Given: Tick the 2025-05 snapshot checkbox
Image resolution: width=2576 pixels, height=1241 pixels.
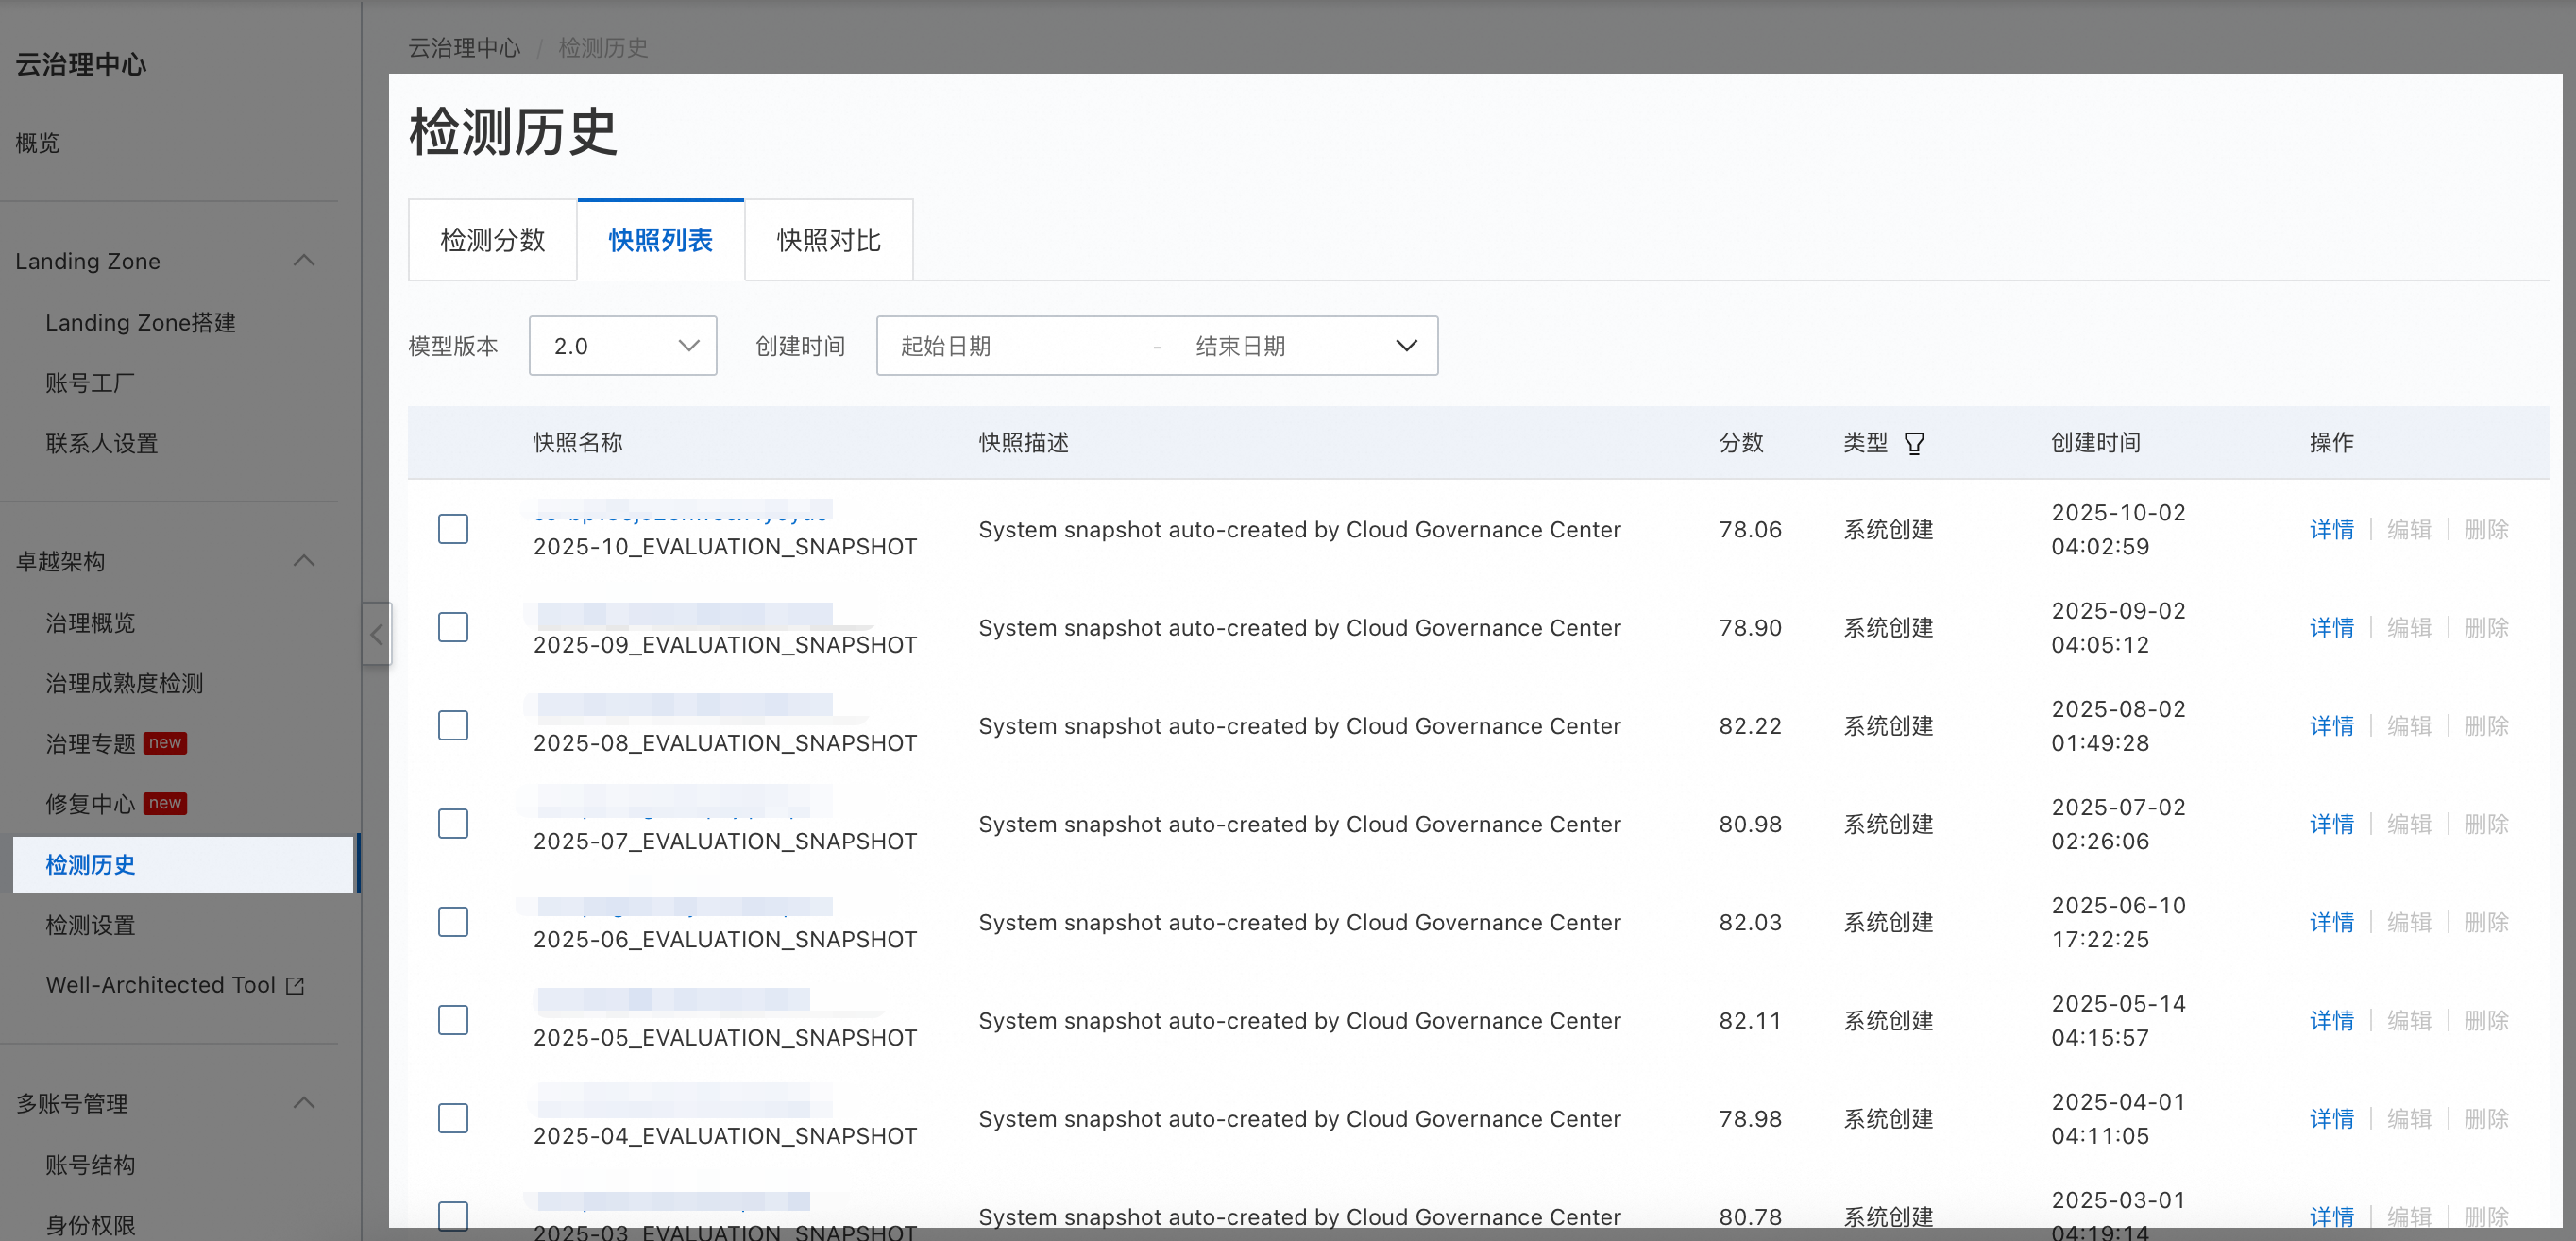Looking at the screenshot, I should click(453, 1020).
